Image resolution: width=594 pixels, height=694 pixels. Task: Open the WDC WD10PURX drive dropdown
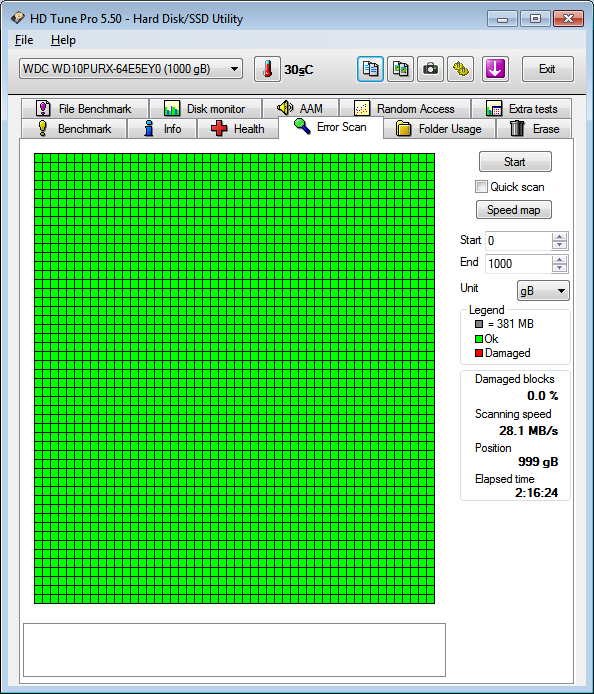click(131, 69)
